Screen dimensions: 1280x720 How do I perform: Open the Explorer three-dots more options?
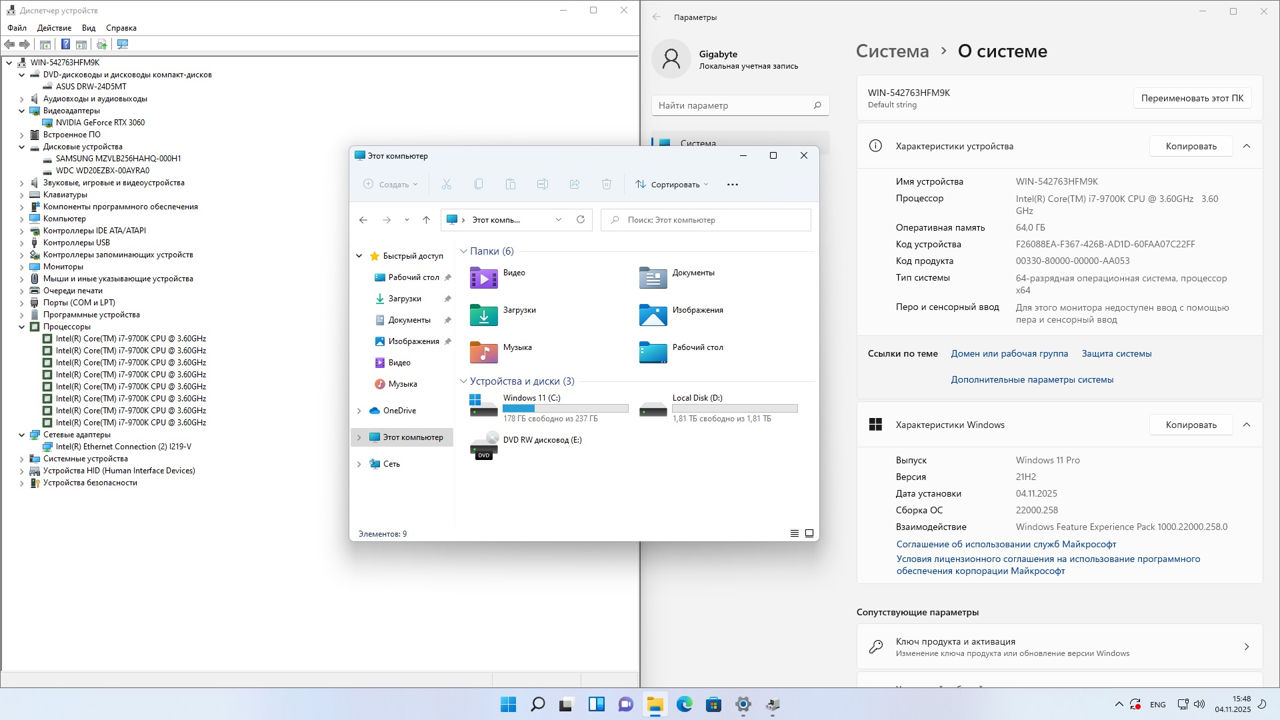(732, 184)
